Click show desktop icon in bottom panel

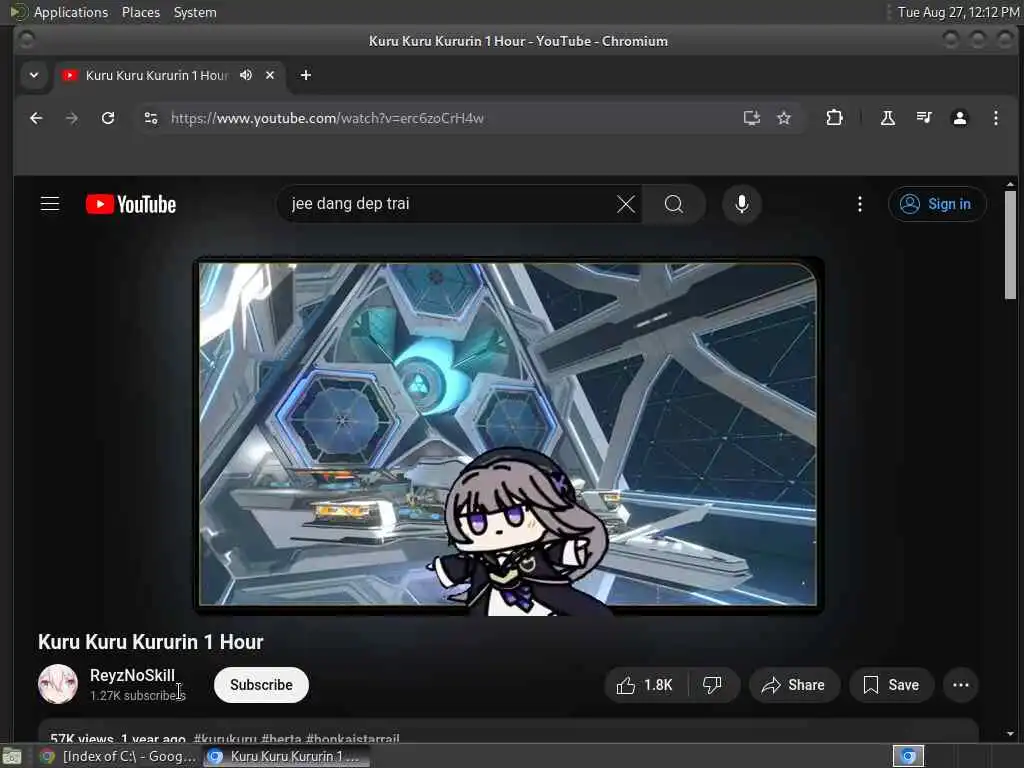click(12, 757)
